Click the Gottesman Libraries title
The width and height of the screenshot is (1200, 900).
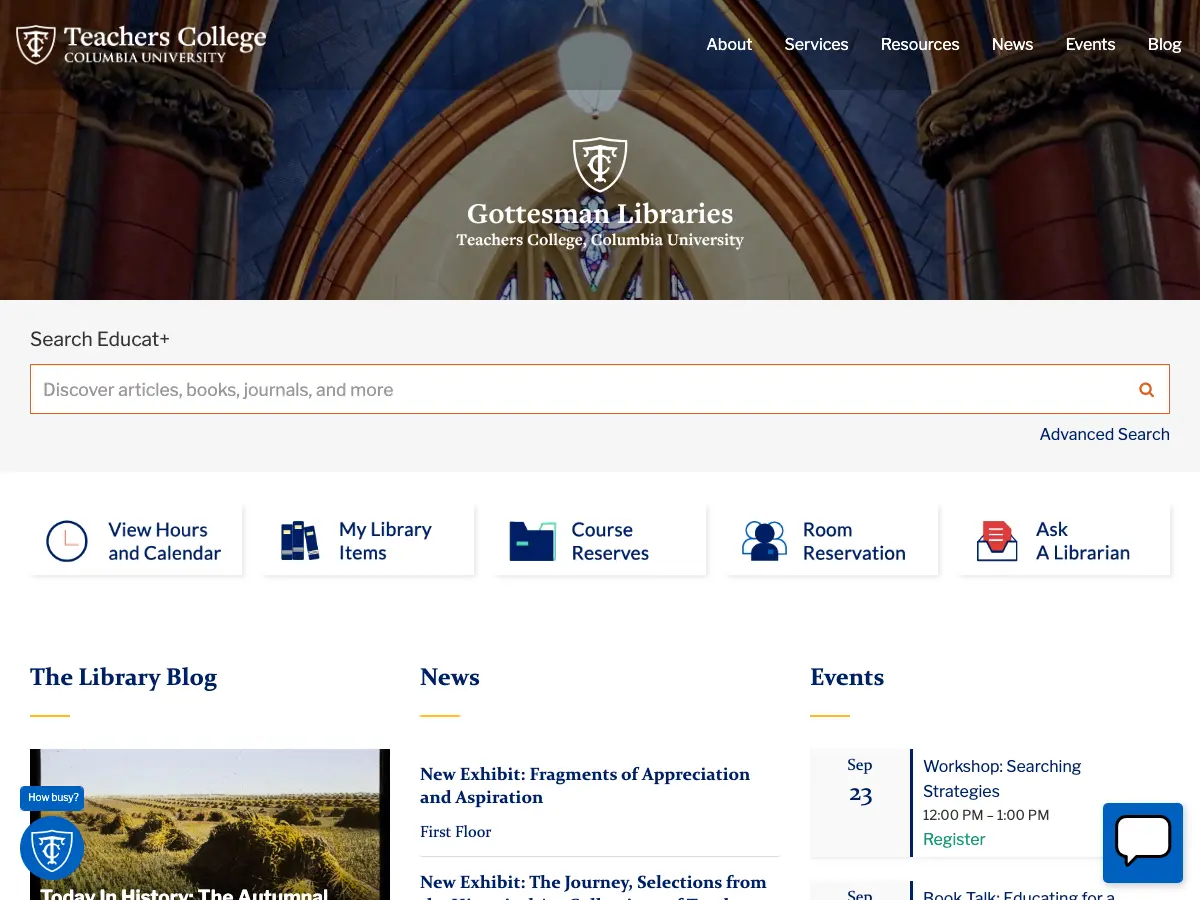point(600,214)
